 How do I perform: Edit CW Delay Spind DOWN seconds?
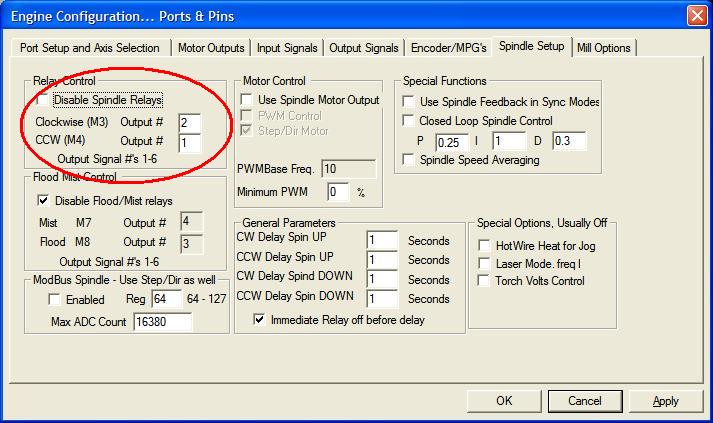coord(382,278)
